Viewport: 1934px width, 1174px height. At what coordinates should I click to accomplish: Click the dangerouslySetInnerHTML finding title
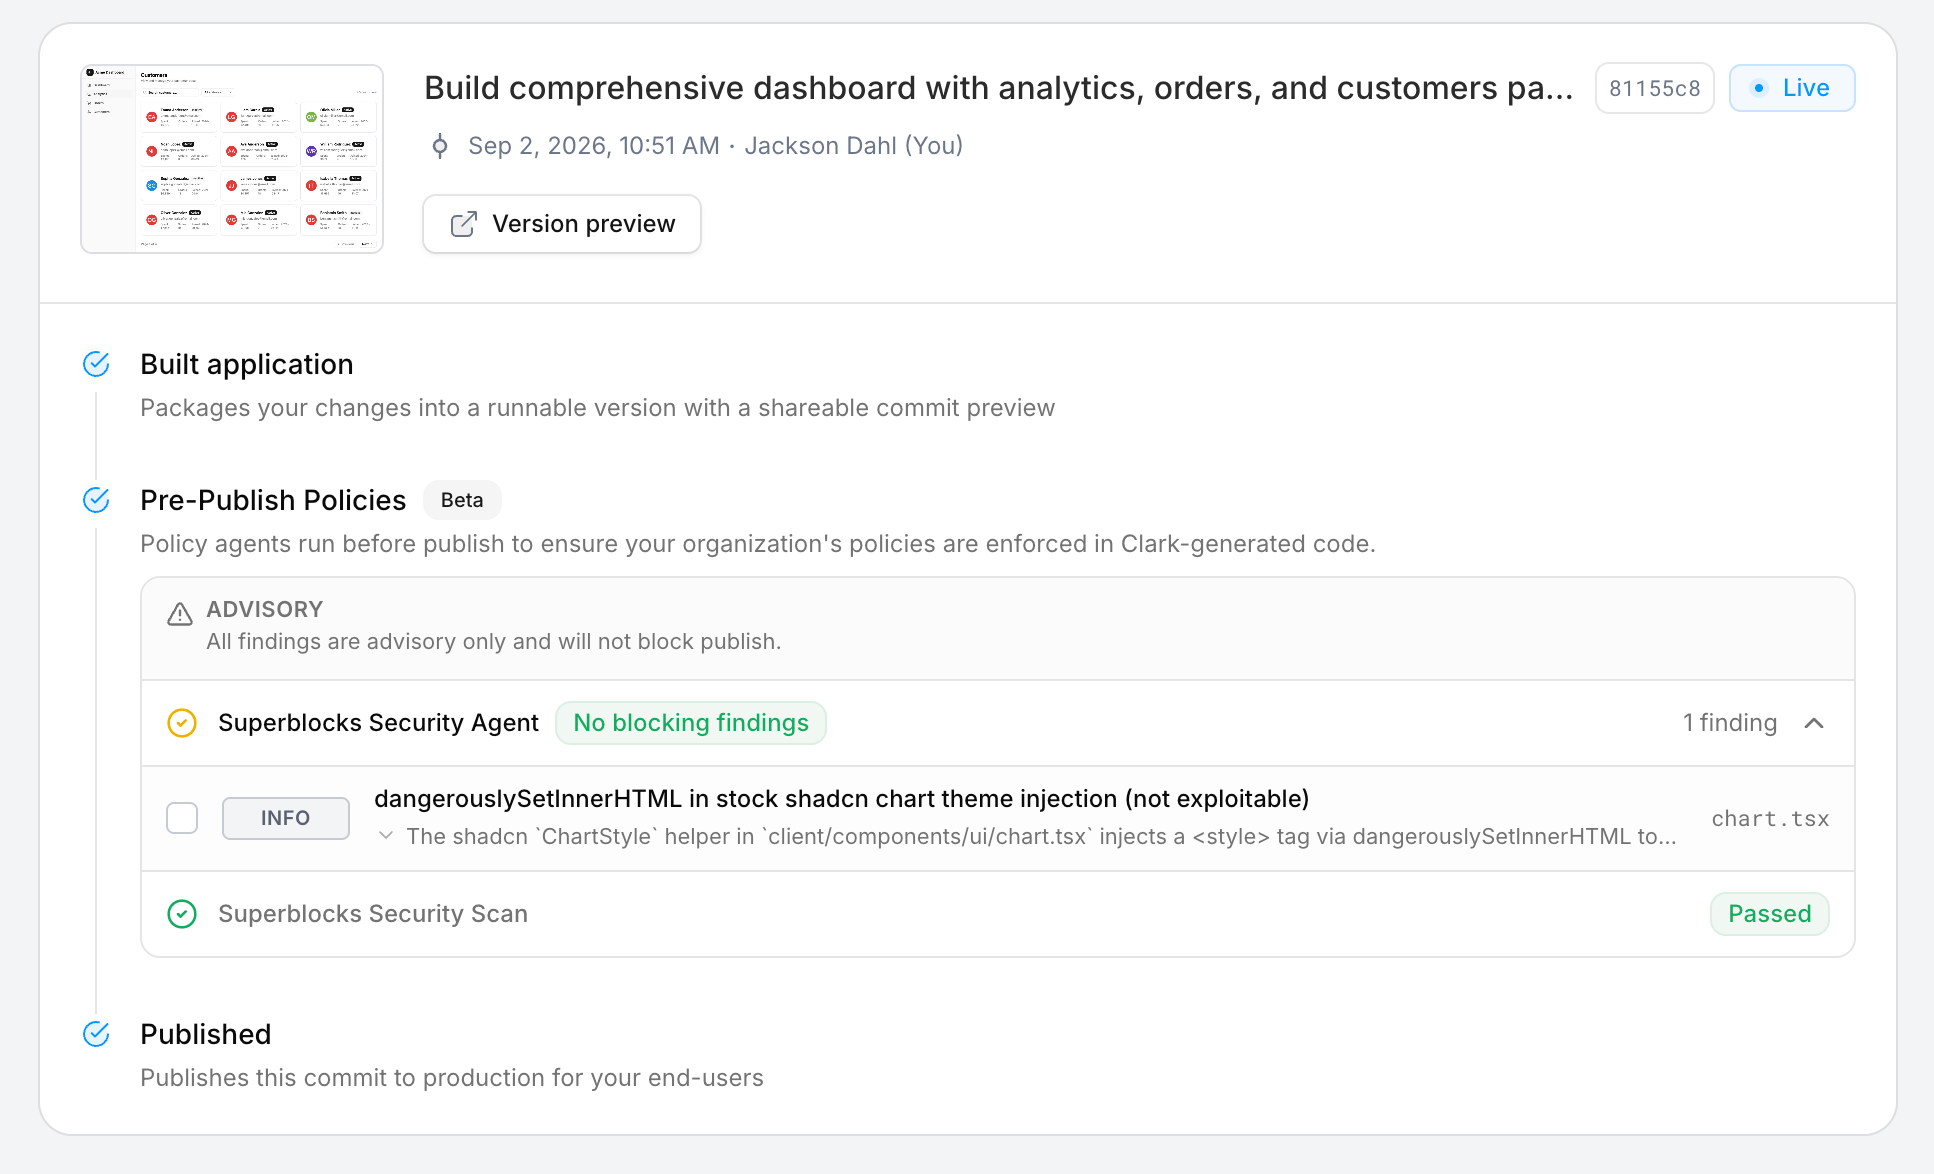[x=842, y=799]
